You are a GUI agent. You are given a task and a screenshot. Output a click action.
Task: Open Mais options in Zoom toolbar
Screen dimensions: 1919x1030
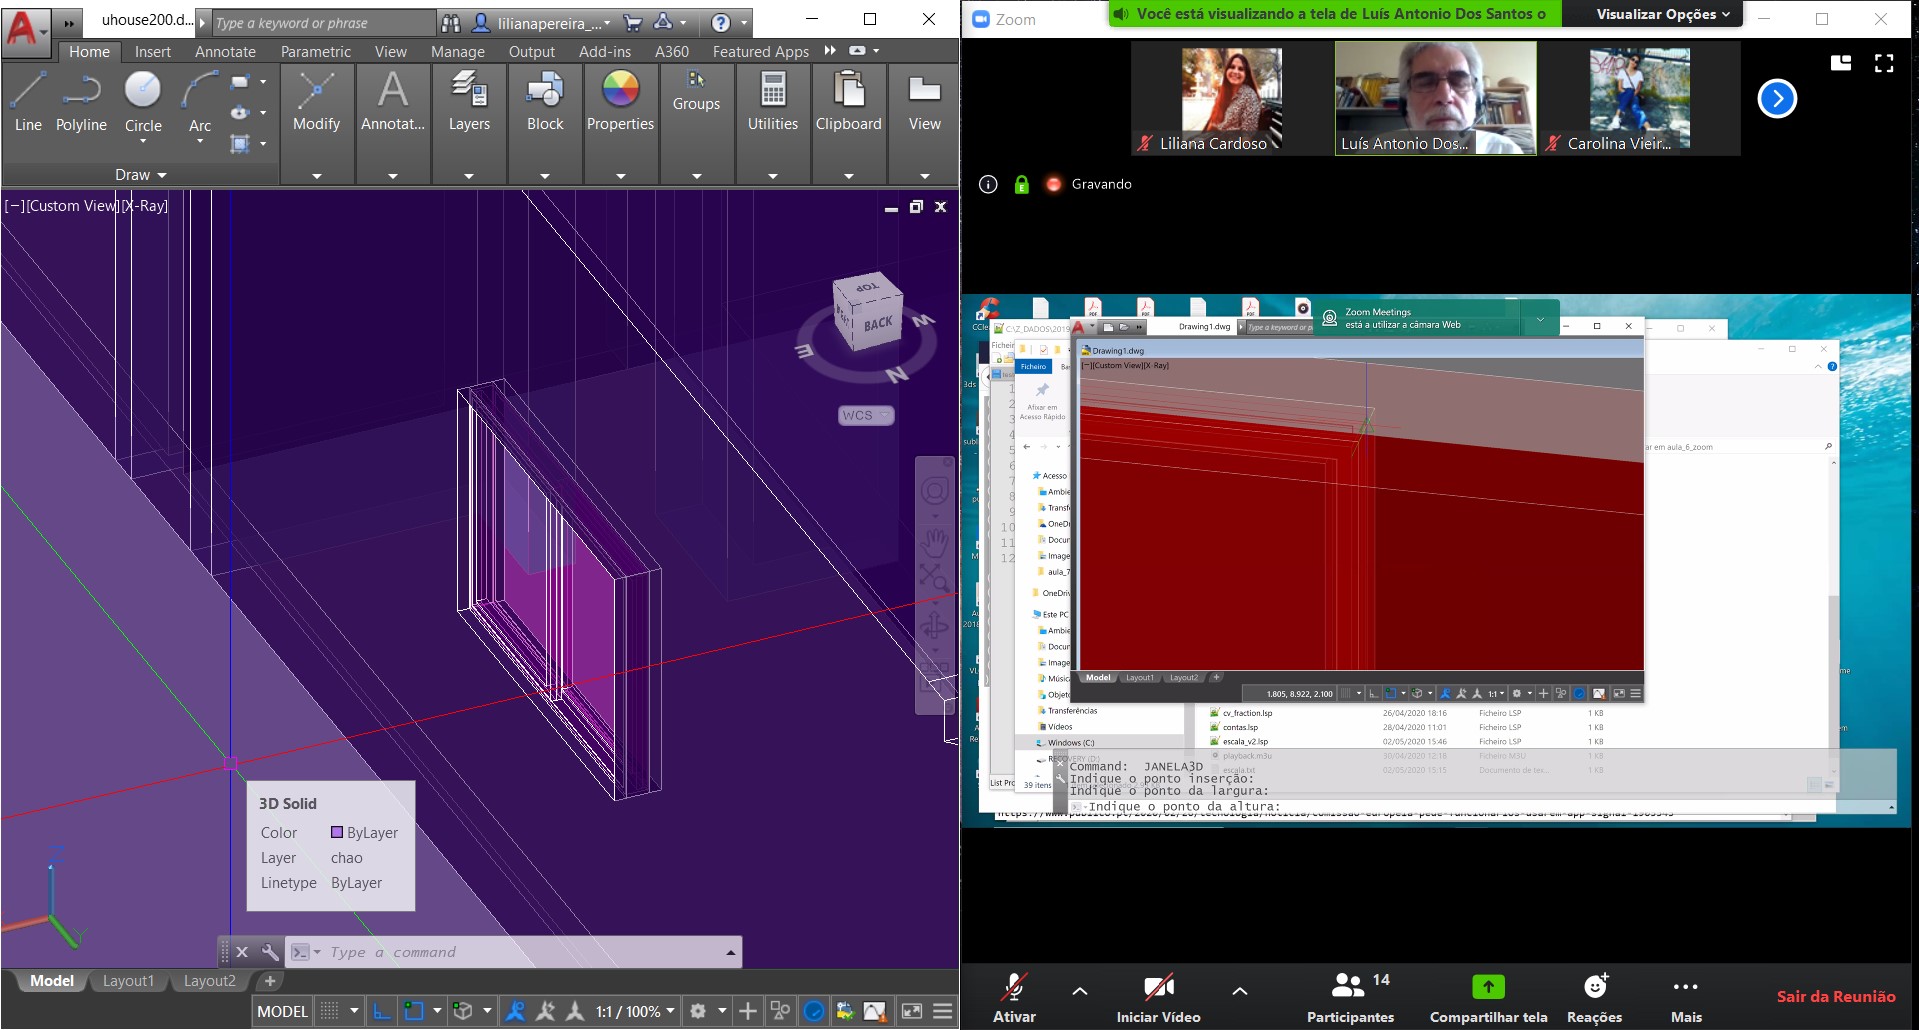click(1686, 997)
